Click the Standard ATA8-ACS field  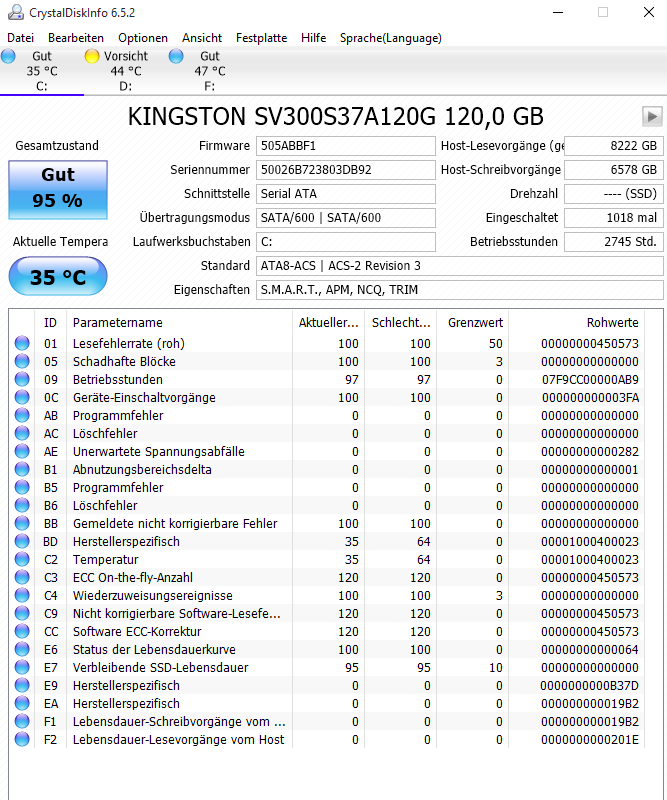point(459,266)
